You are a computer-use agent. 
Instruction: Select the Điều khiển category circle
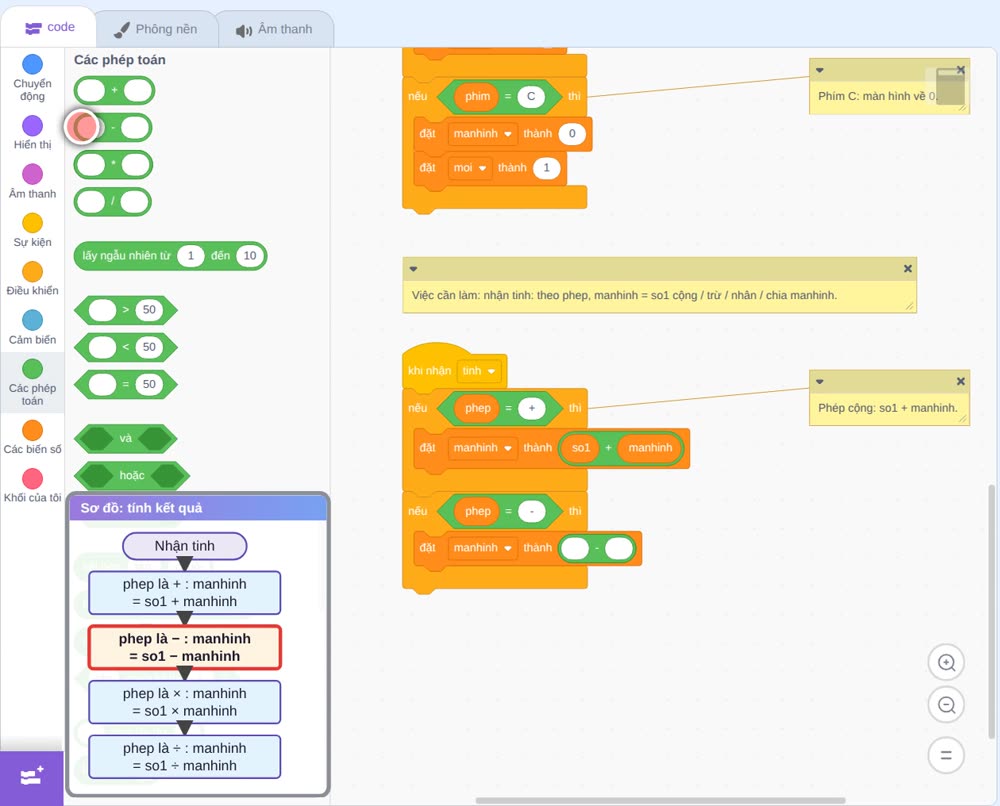pyautogui.click(x=33, y=272)
